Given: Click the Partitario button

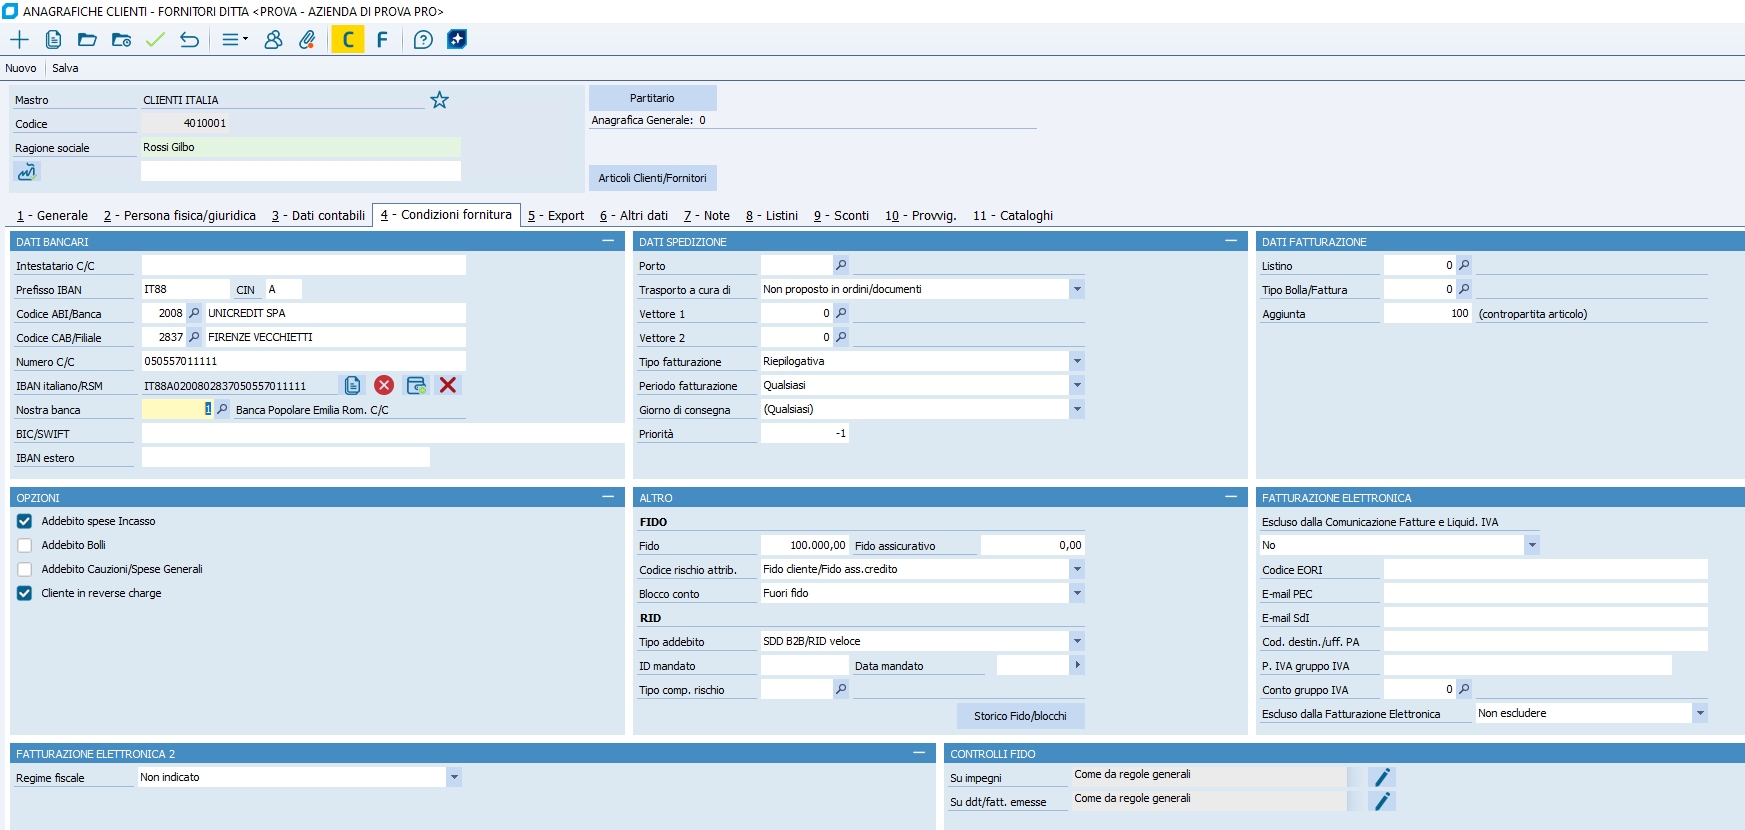Looking at the screenshot, I should tap(652, 98).
